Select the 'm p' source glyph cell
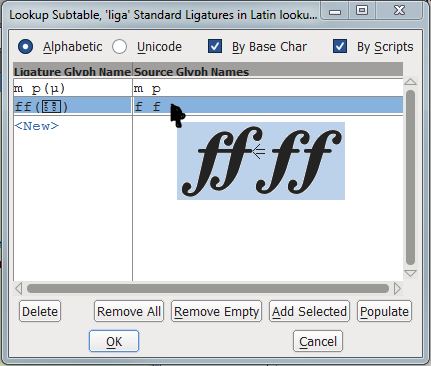The height and width of the screenshot is (366, 431). tap(268, 88)
